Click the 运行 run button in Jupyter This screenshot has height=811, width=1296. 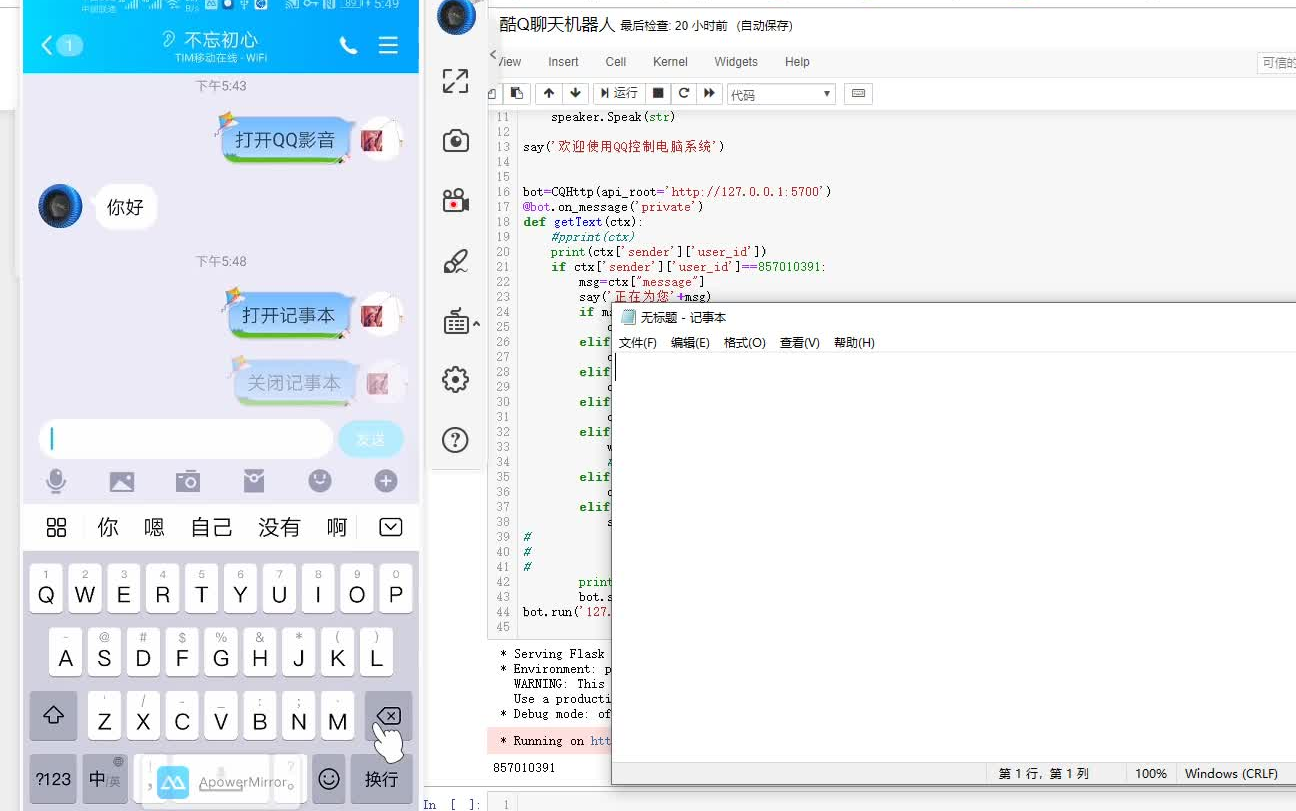click(618, 93)
